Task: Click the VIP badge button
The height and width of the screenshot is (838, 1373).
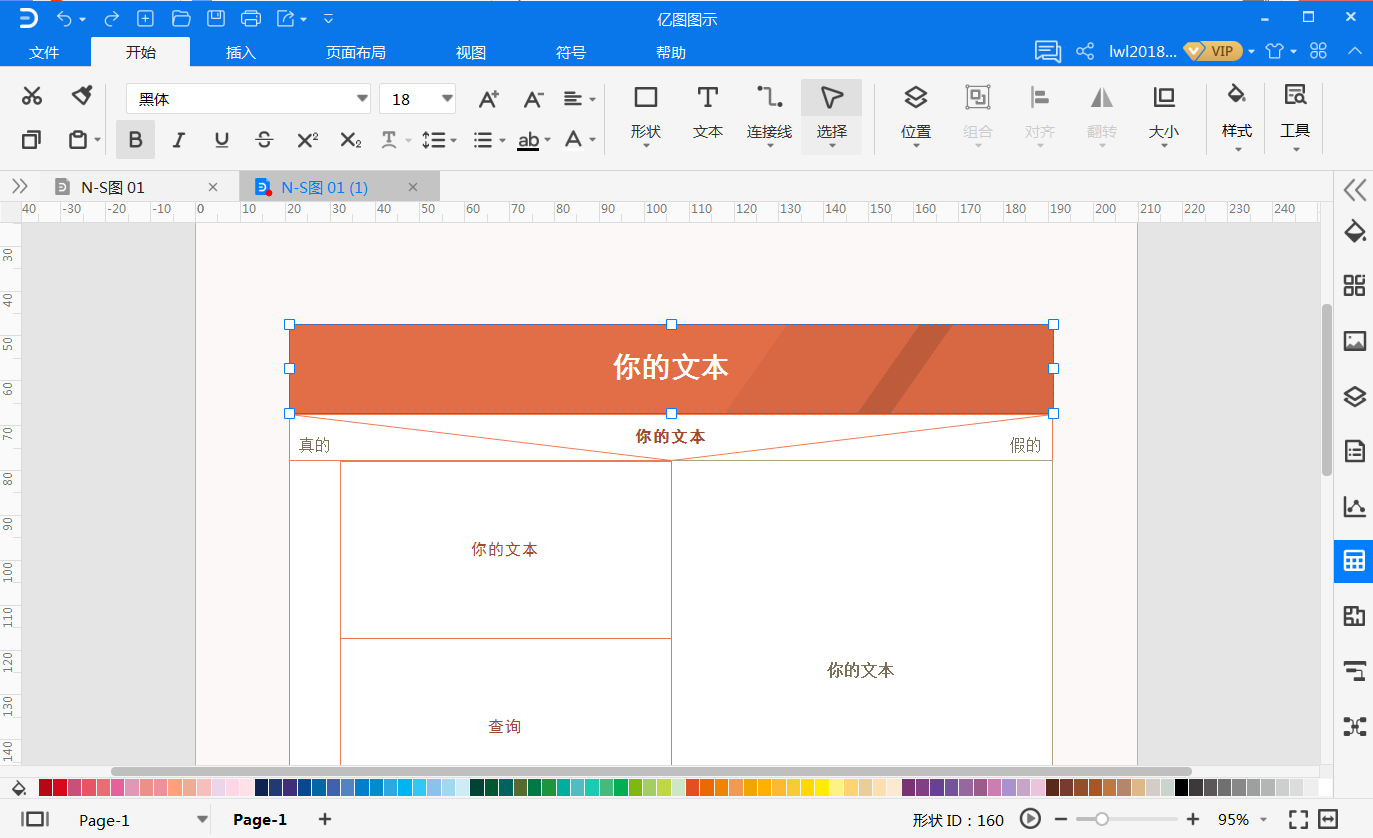Action: coord(1213,51)
